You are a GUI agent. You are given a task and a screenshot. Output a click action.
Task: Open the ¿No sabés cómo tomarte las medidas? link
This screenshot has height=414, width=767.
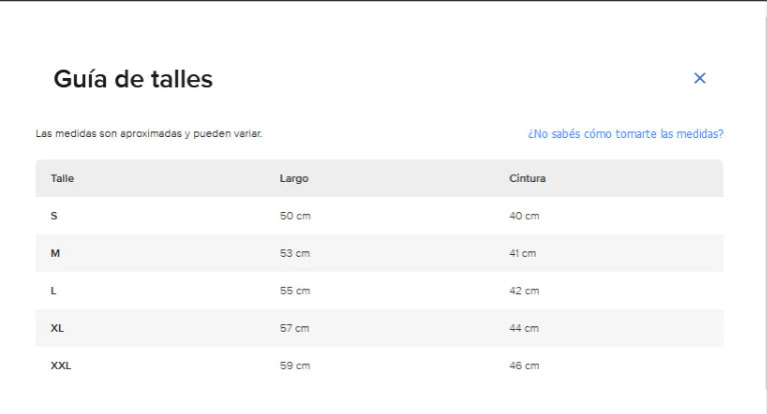625,134
